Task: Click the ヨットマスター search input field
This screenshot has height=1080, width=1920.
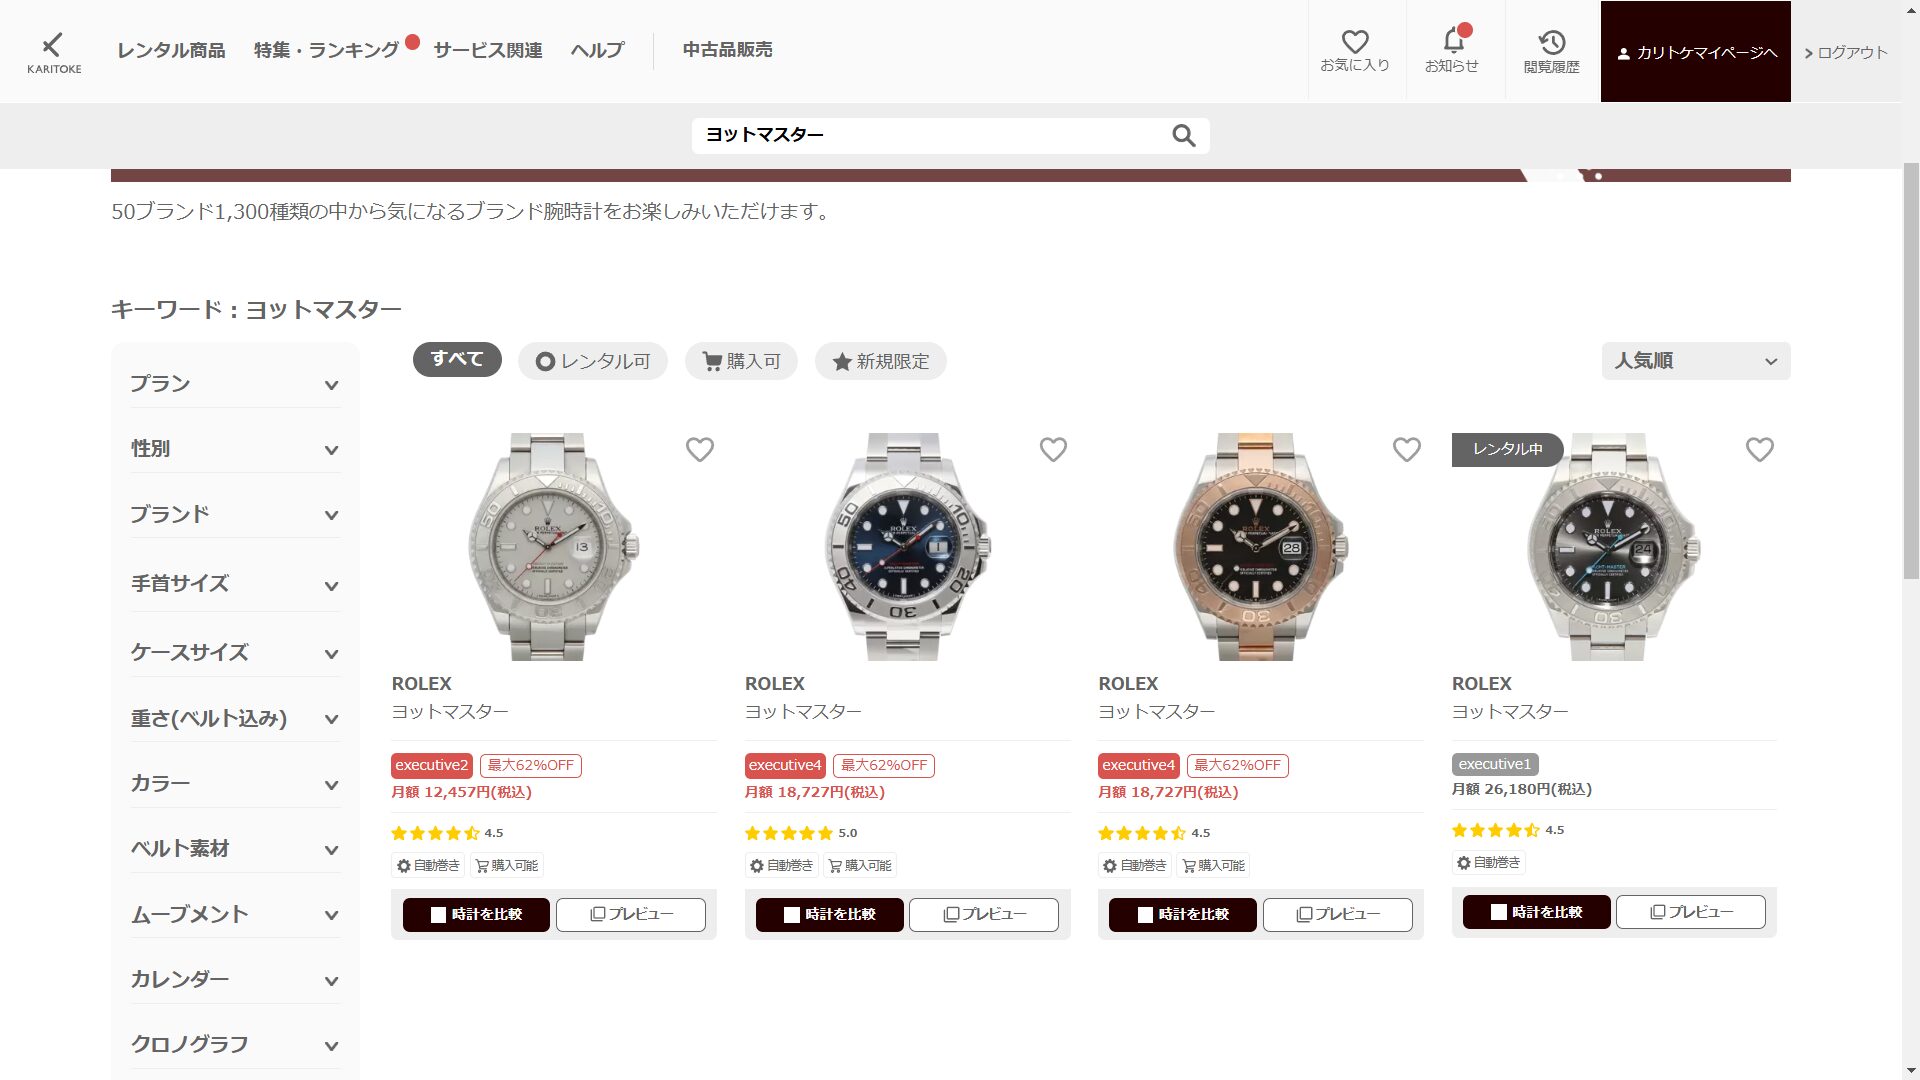Action: (x=930, y=135)
